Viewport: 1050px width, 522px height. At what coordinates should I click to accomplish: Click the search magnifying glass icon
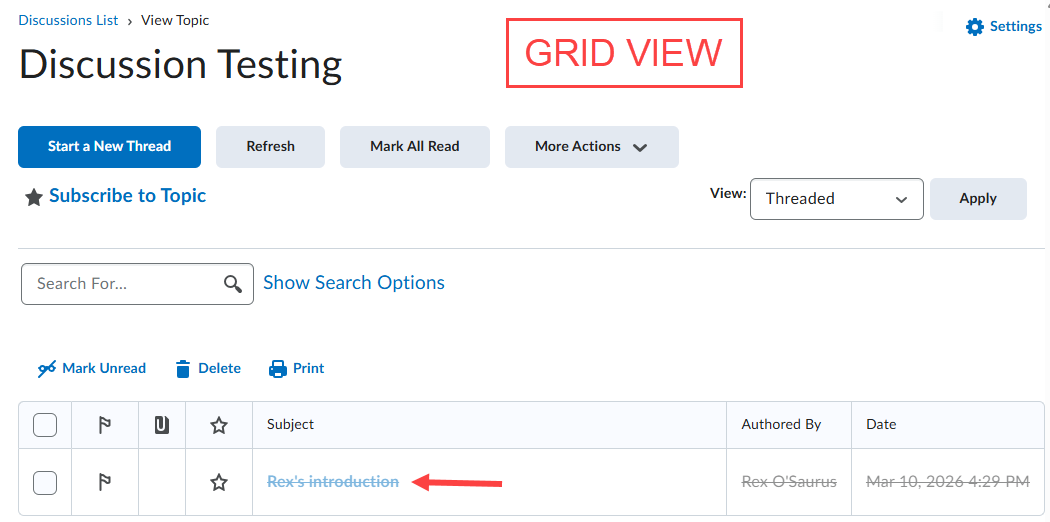click(233, 284)
